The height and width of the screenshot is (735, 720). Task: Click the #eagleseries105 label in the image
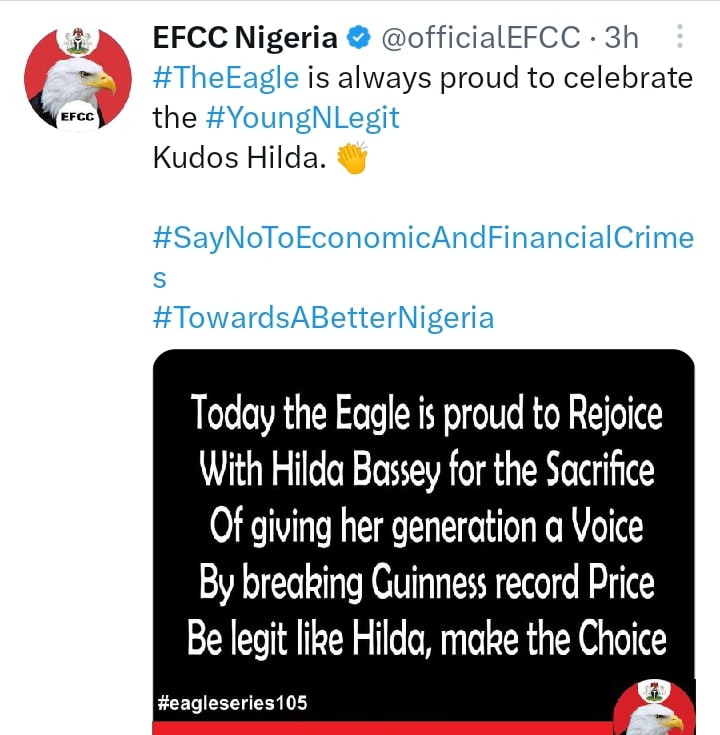point(233,703)
